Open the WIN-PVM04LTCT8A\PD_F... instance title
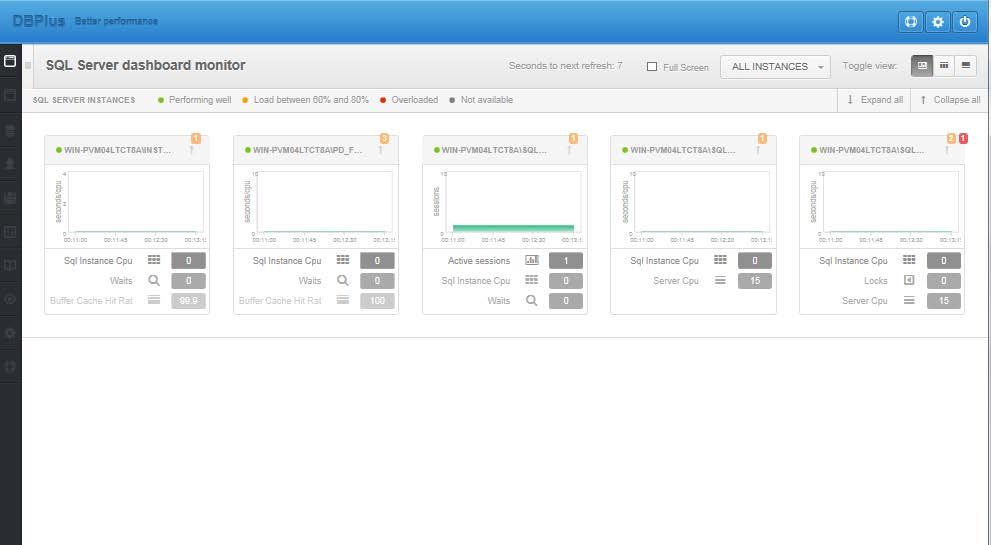This screenshot has height=545, width=991. click(307, 150)
